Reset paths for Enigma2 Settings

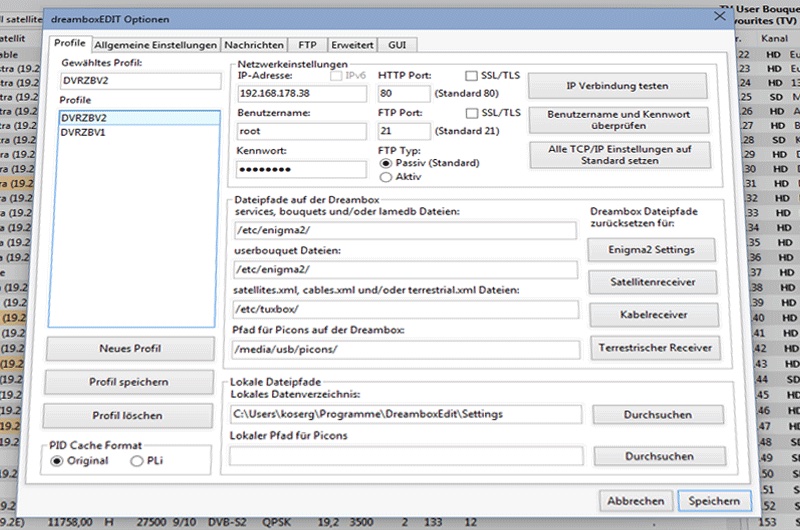click(x=652, y=250)
